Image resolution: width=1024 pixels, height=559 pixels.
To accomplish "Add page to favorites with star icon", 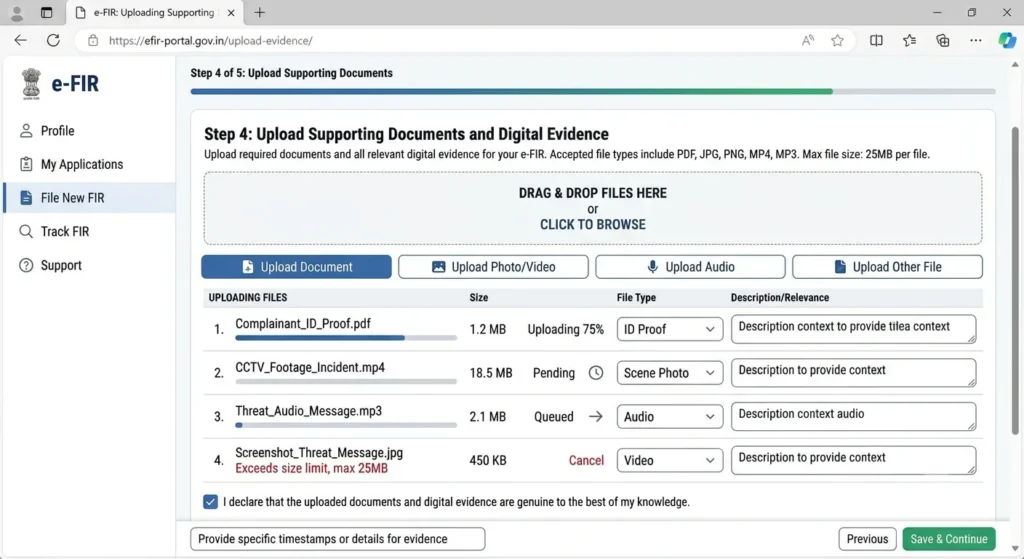I will tap(837, 40).
